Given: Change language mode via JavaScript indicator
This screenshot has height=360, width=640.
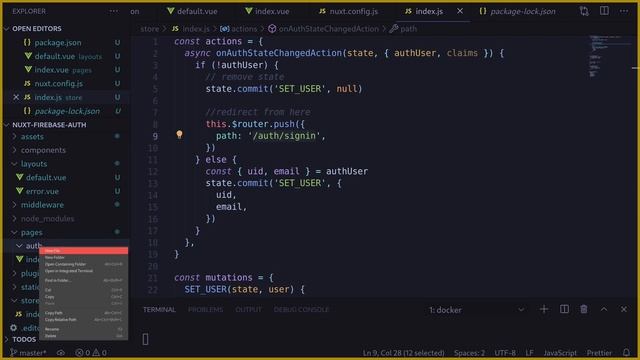Looking at the screenshot, I should (560, 353).
